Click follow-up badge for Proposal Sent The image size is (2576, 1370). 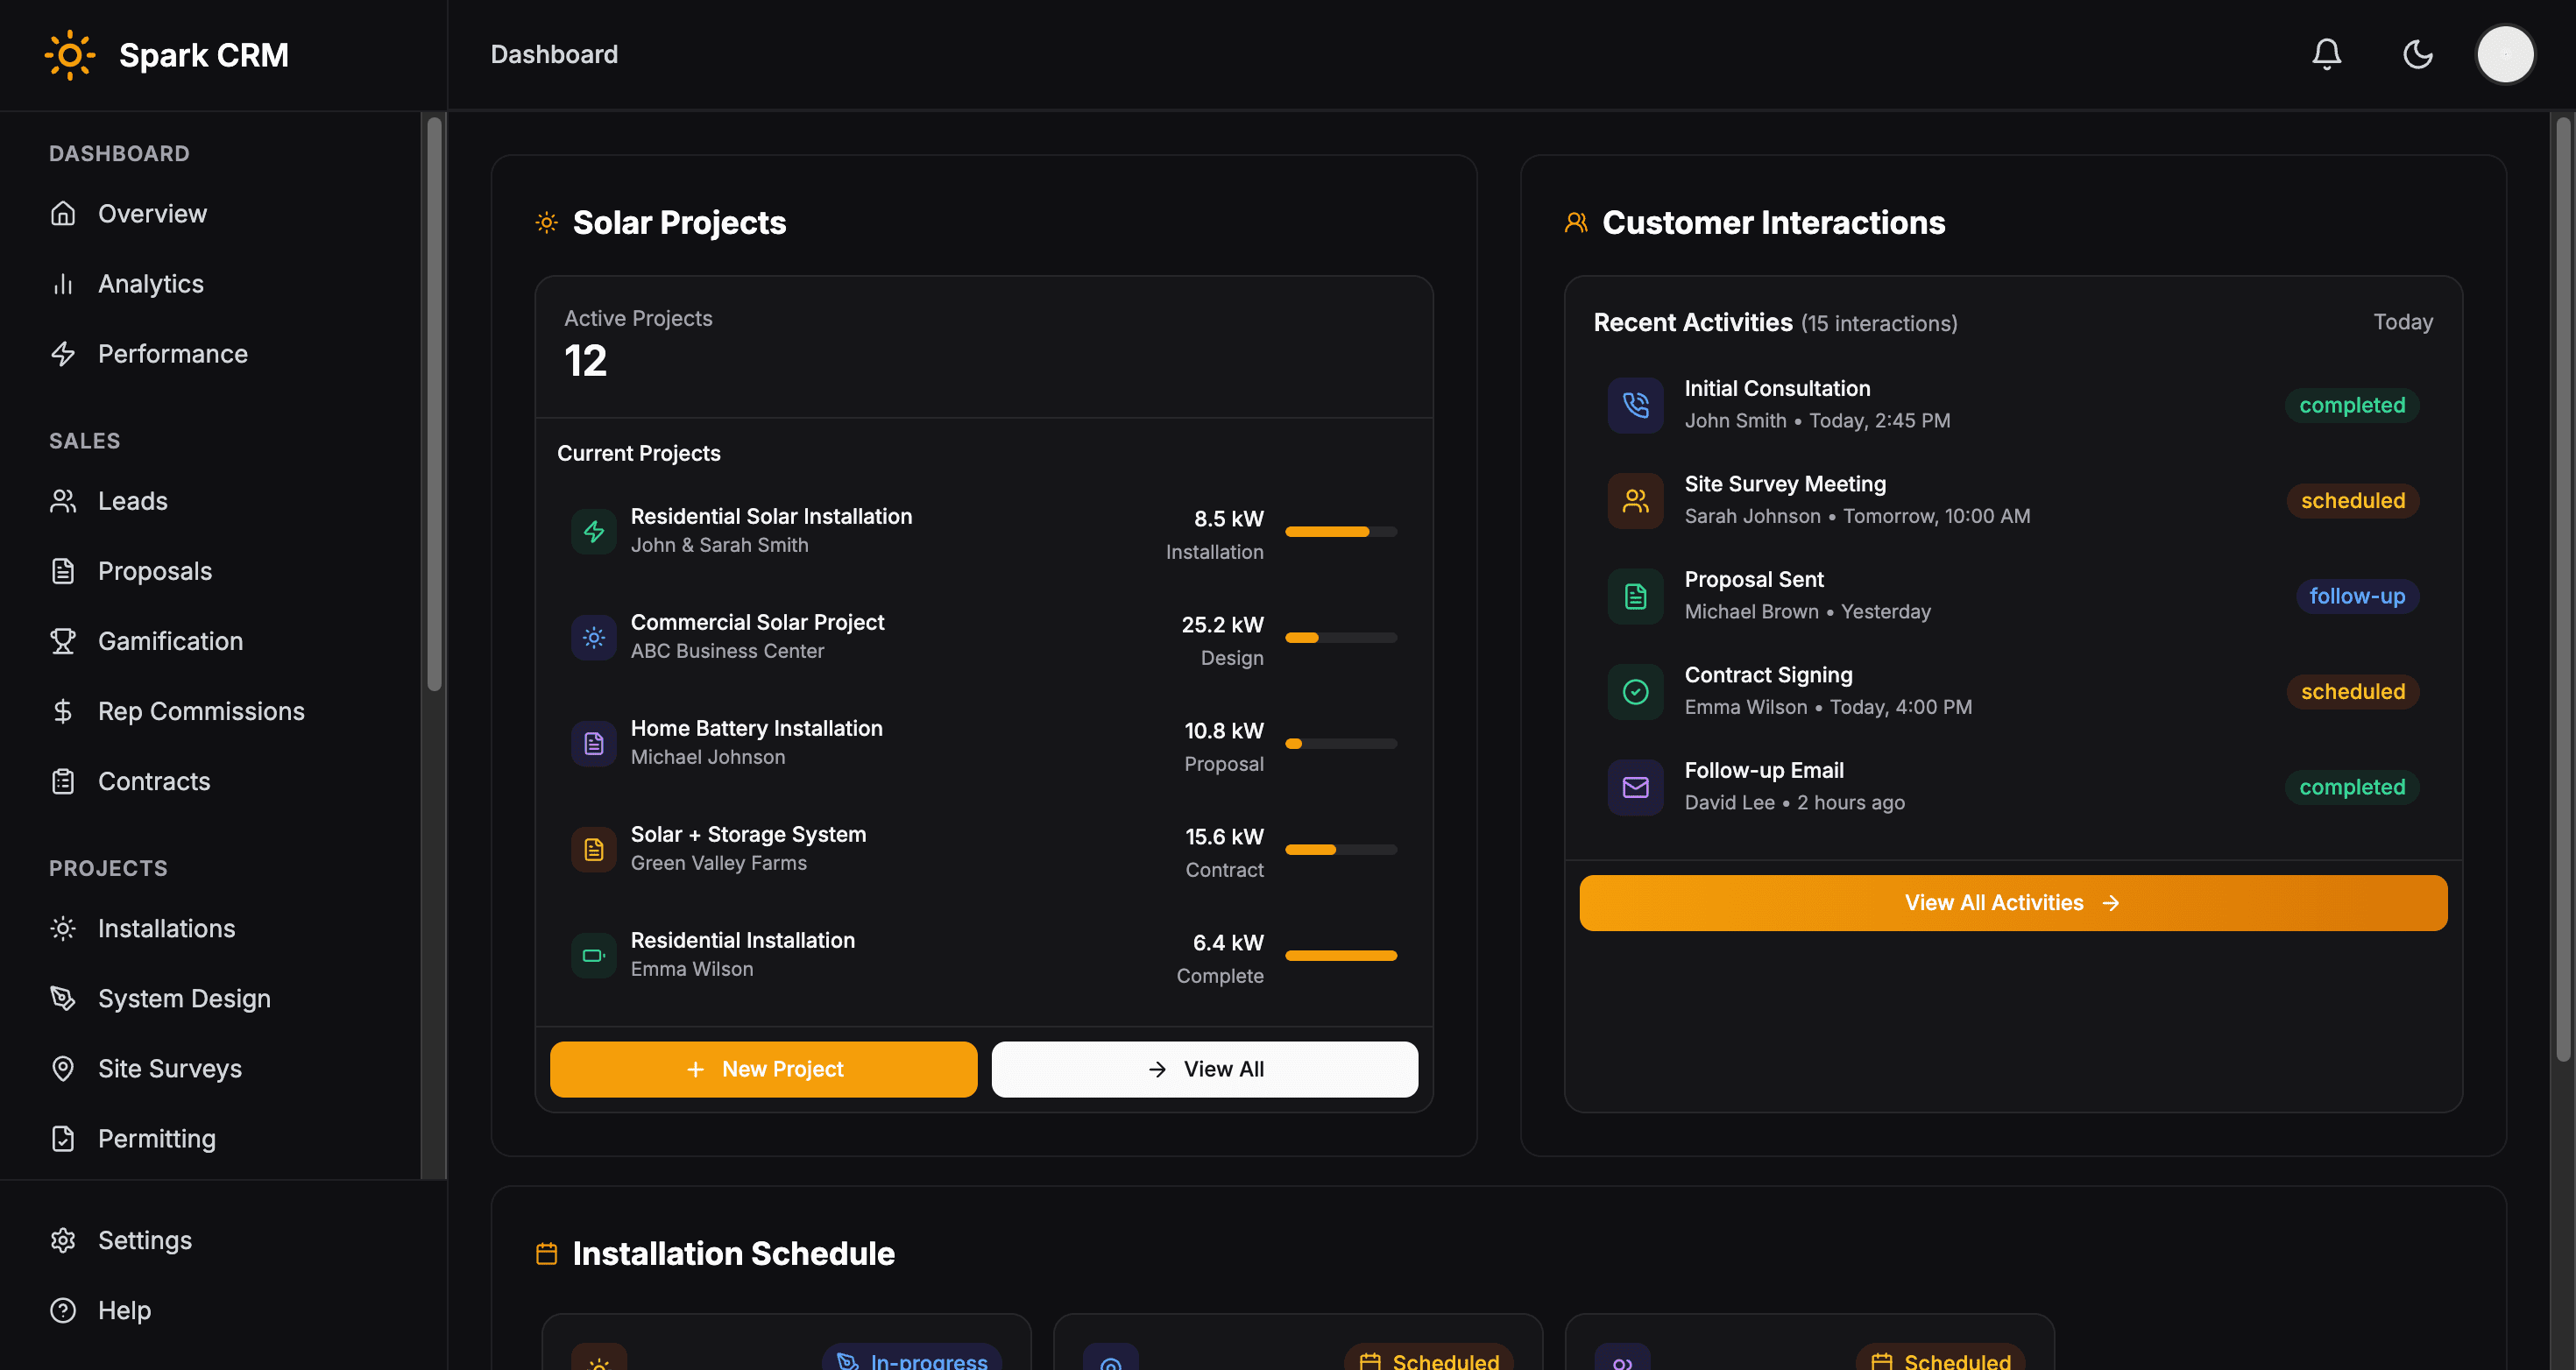coord(2357,595)
